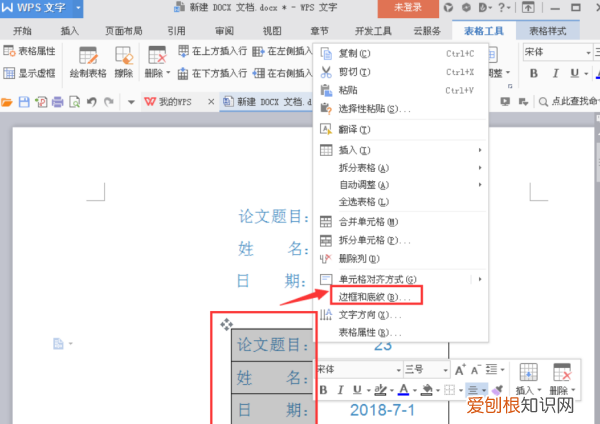Viewport: 600px width, 424px height.
Task: Open mini toolbar 删除 table dropdown
Action: coord(562,379)
